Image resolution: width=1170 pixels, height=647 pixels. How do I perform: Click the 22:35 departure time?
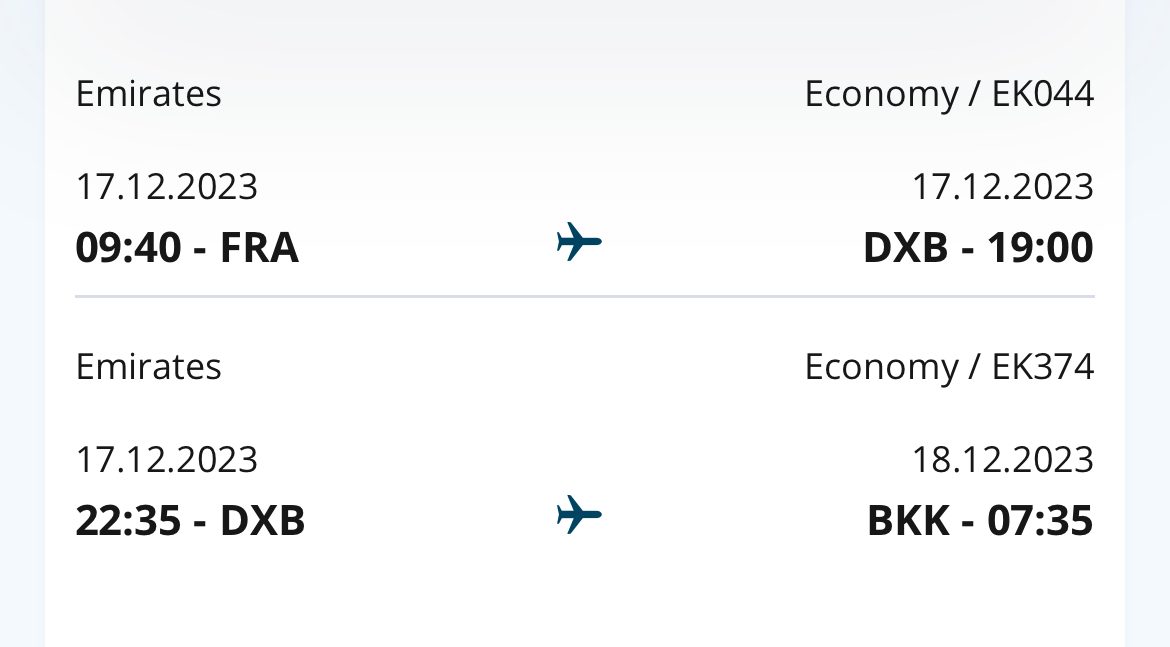coord(128,521)
